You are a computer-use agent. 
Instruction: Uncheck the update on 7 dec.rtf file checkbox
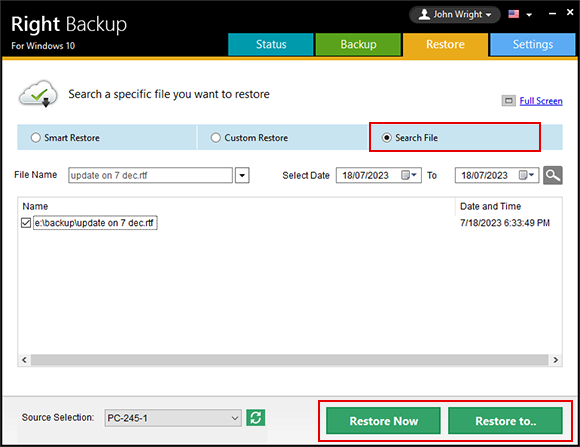tap(26, 223)
